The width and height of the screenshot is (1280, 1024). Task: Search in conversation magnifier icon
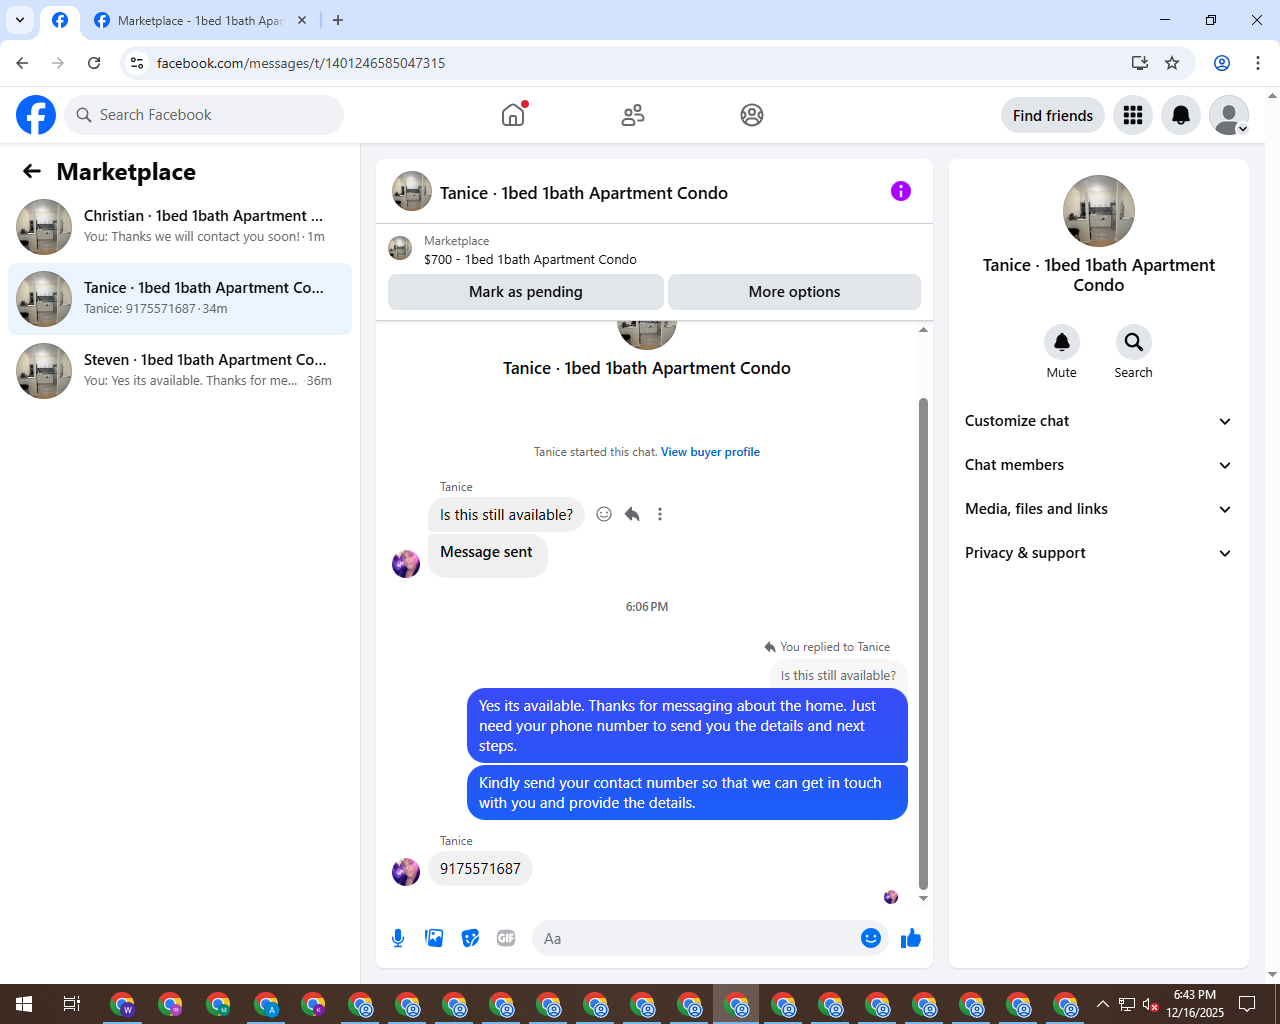pos(1134,342)
